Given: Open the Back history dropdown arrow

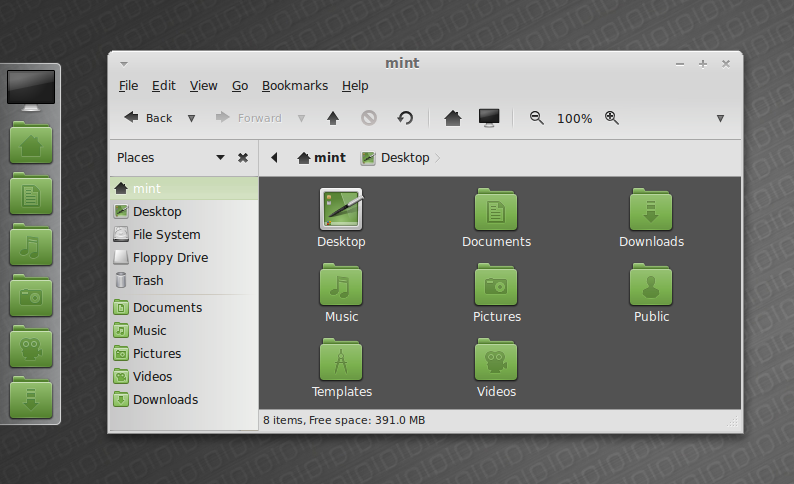Looking at the screenshot, I should point(191,118).
